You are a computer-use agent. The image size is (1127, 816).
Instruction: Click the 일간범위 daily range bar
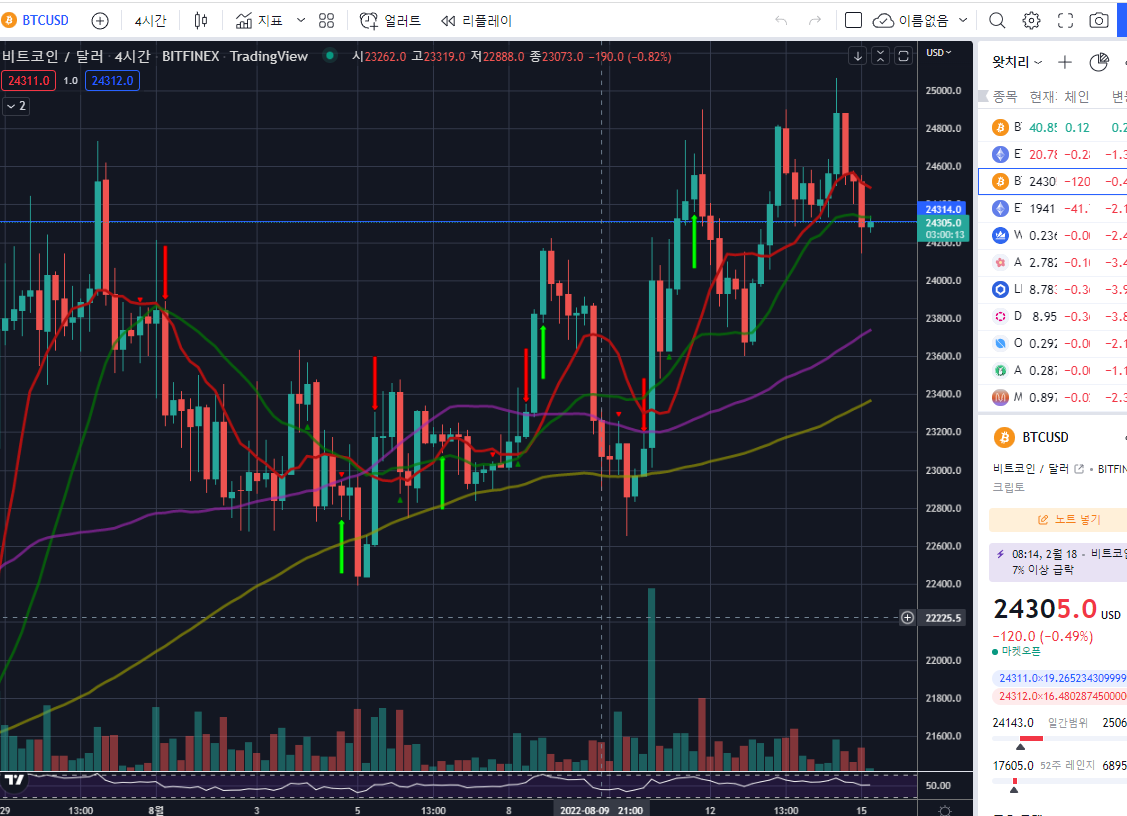1059,738
